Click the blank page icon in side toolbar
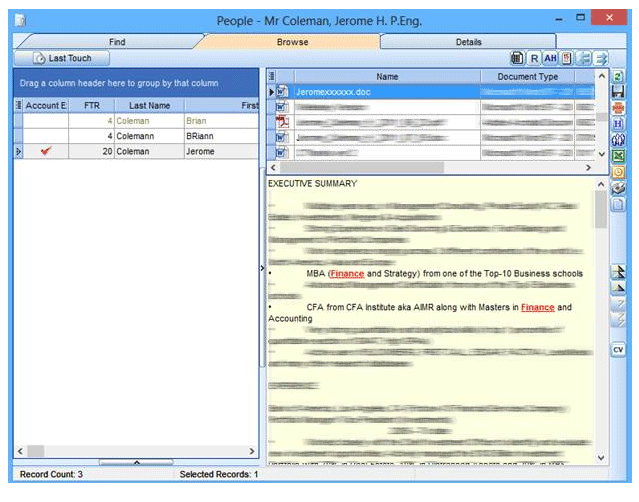Screen dimensions: 639x502 pyautogui.click(x=618, y=204)
